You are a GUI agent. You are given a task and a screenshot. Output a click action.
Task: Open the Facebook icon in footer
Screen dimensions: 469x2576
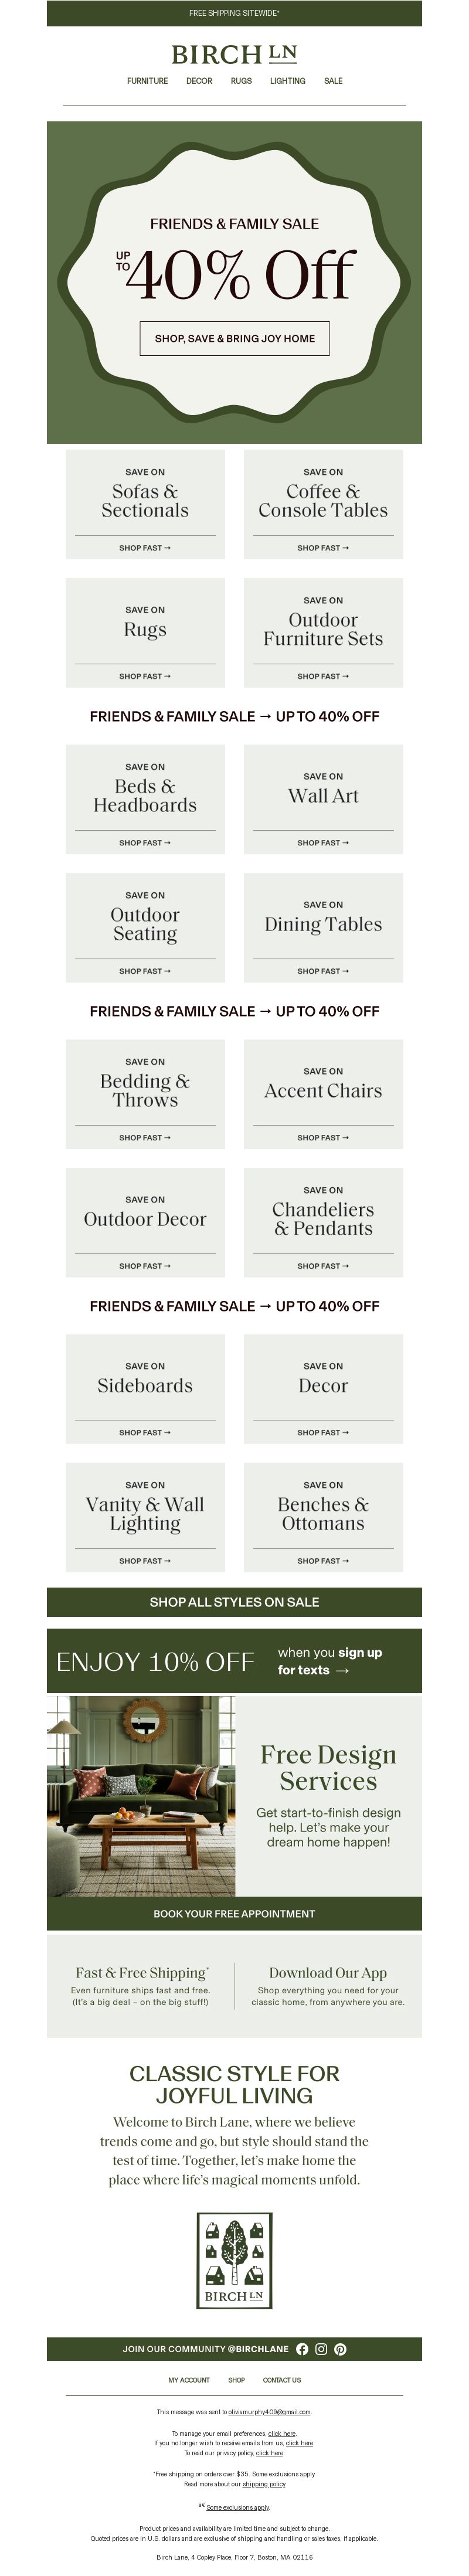[302, 2349]
